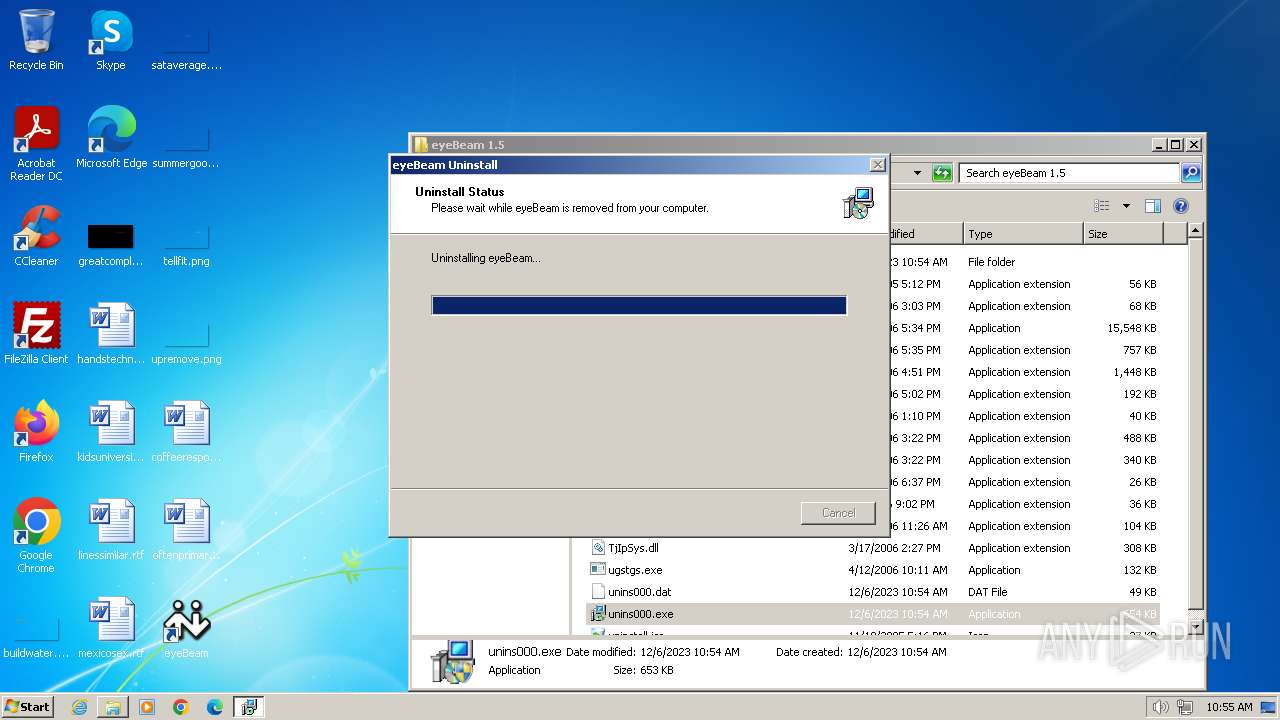The image size is (1280, 720).
Task: Open Internet Explorer in the taskbar
Action: click(x=79, y=707)
